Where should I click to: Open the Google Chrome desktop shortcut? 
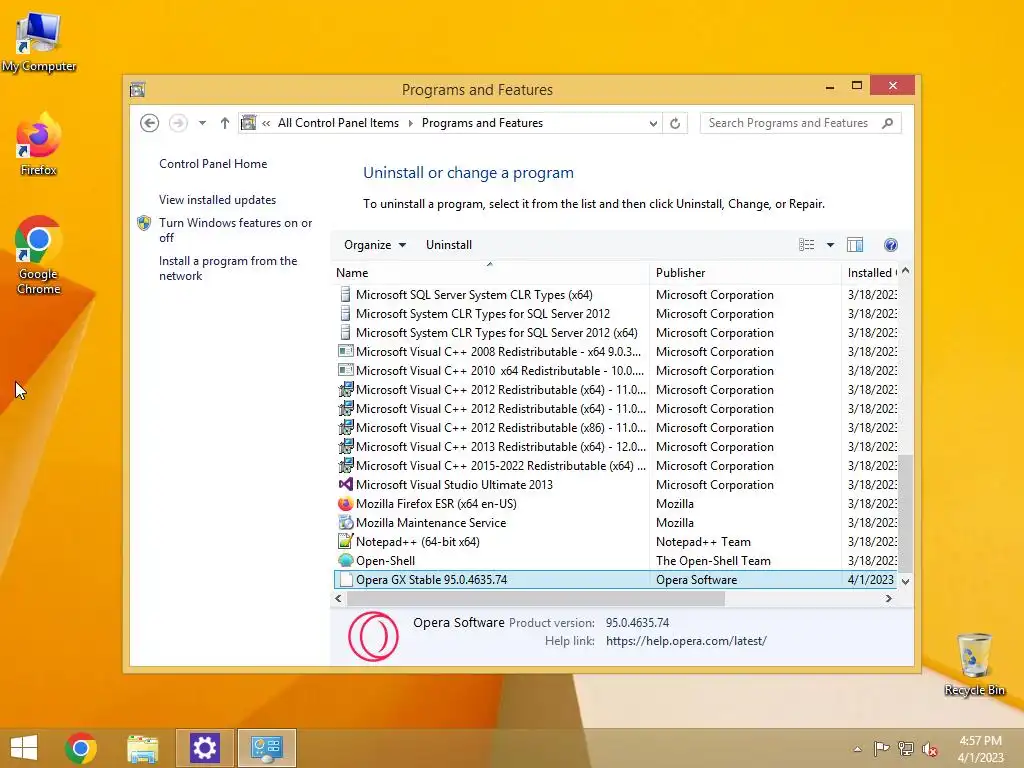click(x=39, y=255)
